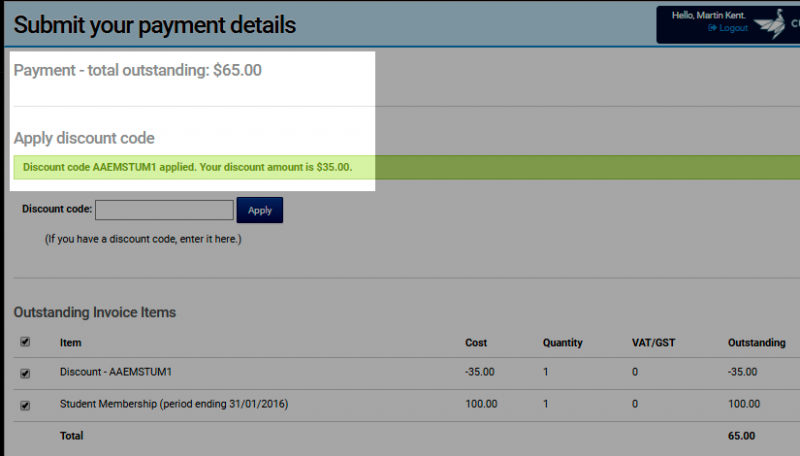Uncheck the Discount - AAEMSTUM1 checkbox
Screen dimensions: 800x456
coord(25,373)
